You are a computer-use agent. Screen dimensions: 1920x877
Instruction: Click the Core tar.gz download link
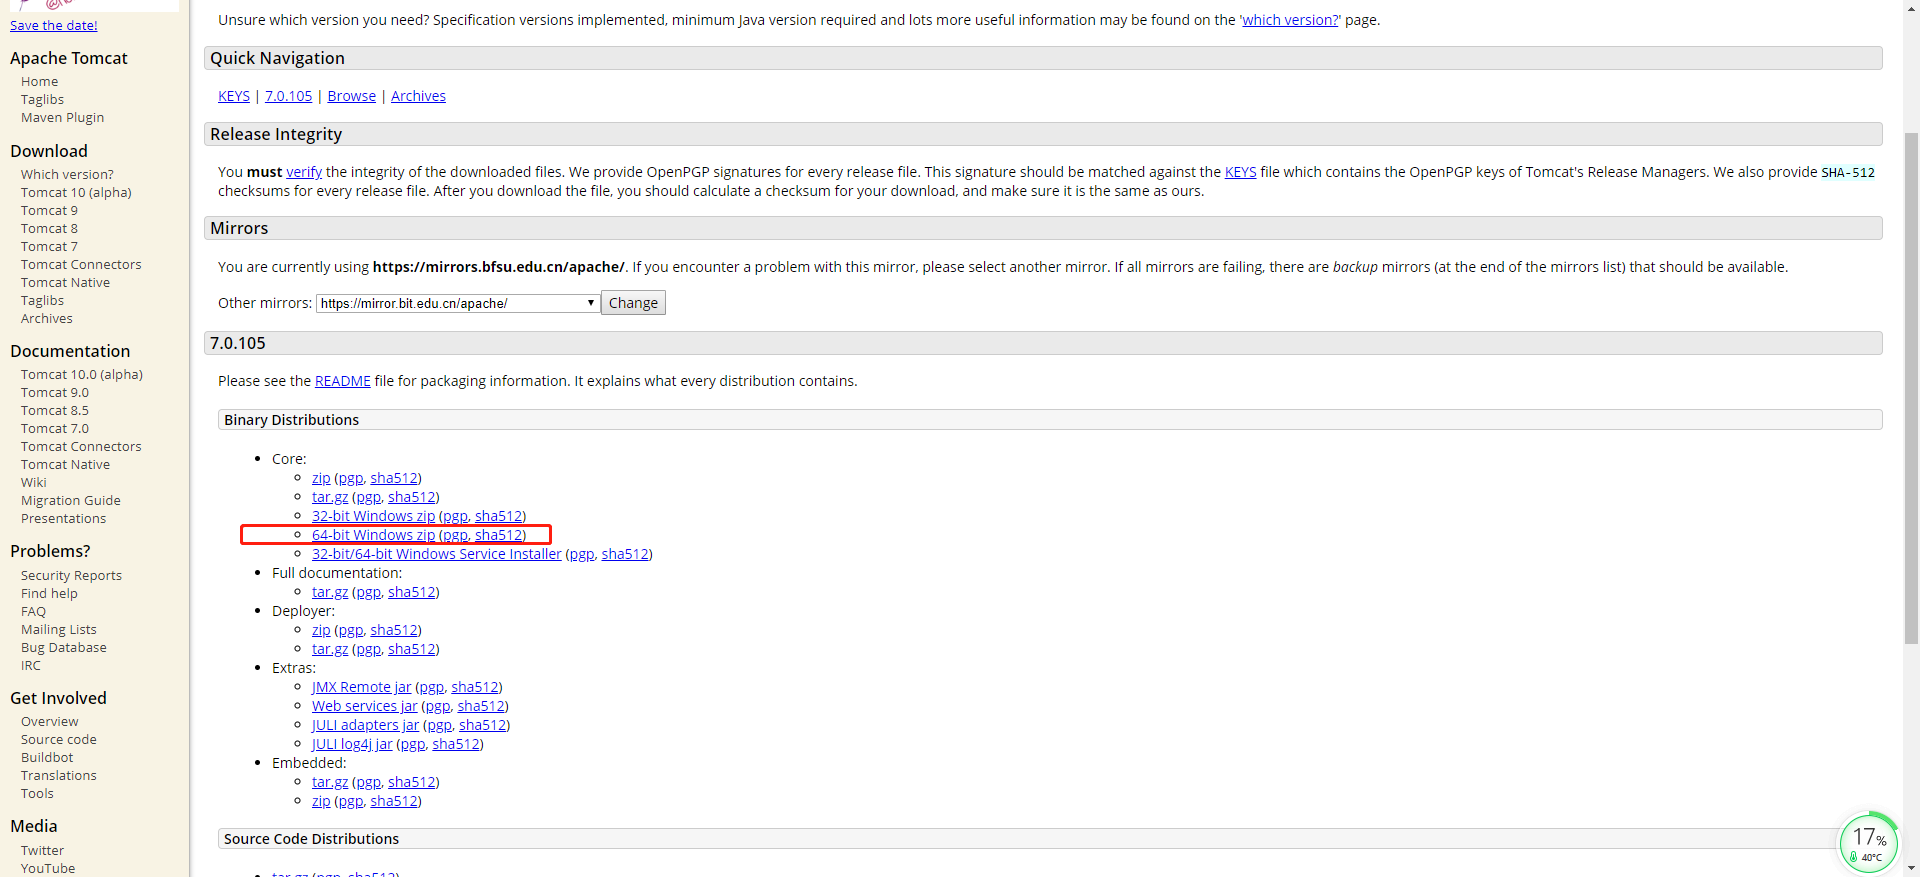tap(330, 497)
